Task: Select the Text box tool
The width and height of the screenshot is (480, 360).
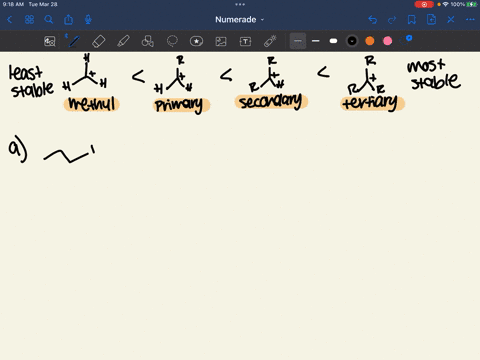Action: 245,41
